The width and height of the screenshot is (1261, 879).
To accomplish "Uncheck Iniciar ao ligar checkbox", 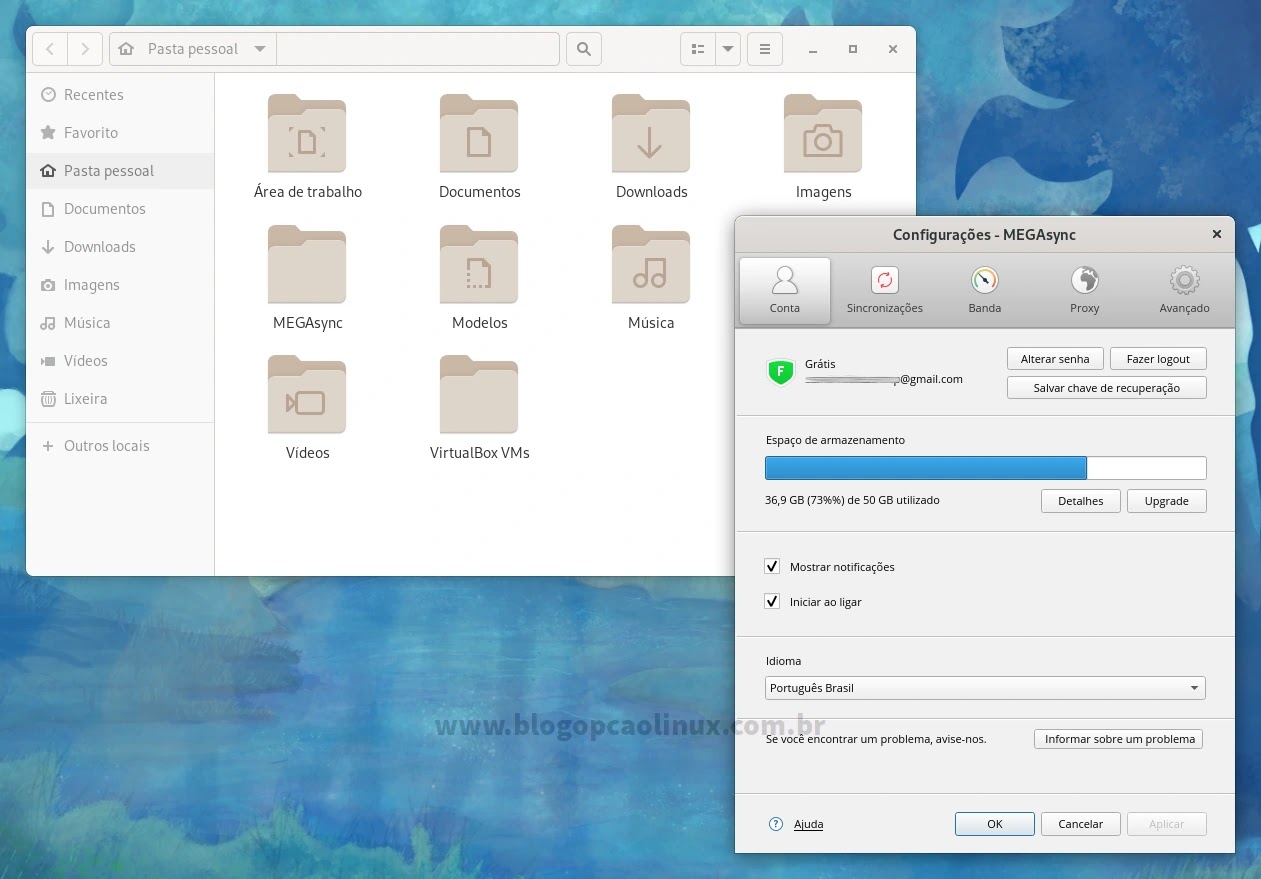I will [772, 602].
